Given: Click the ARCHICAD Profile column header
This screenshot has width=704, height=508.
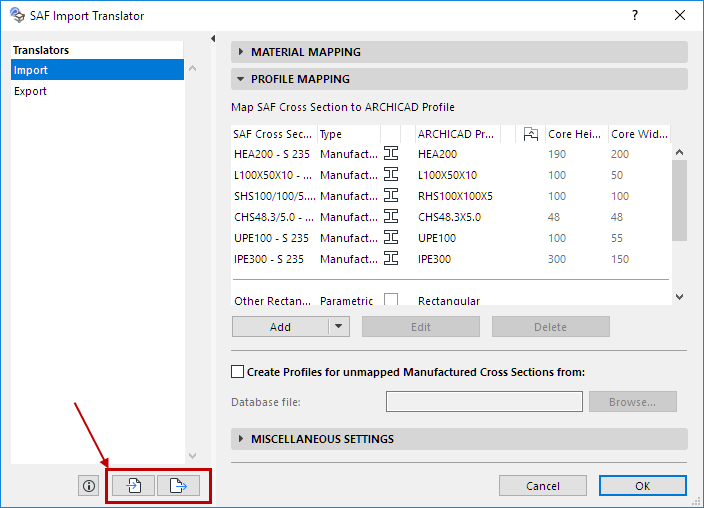Looking at the screenshot, I should click(458, 134).
